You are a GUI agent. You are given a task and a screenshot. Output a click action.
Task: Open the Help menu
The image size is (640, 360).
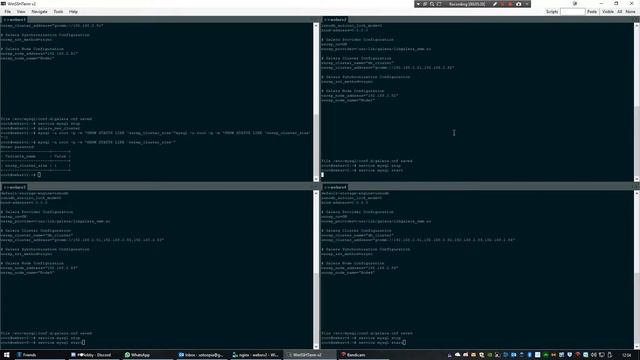tap(73, 12)
